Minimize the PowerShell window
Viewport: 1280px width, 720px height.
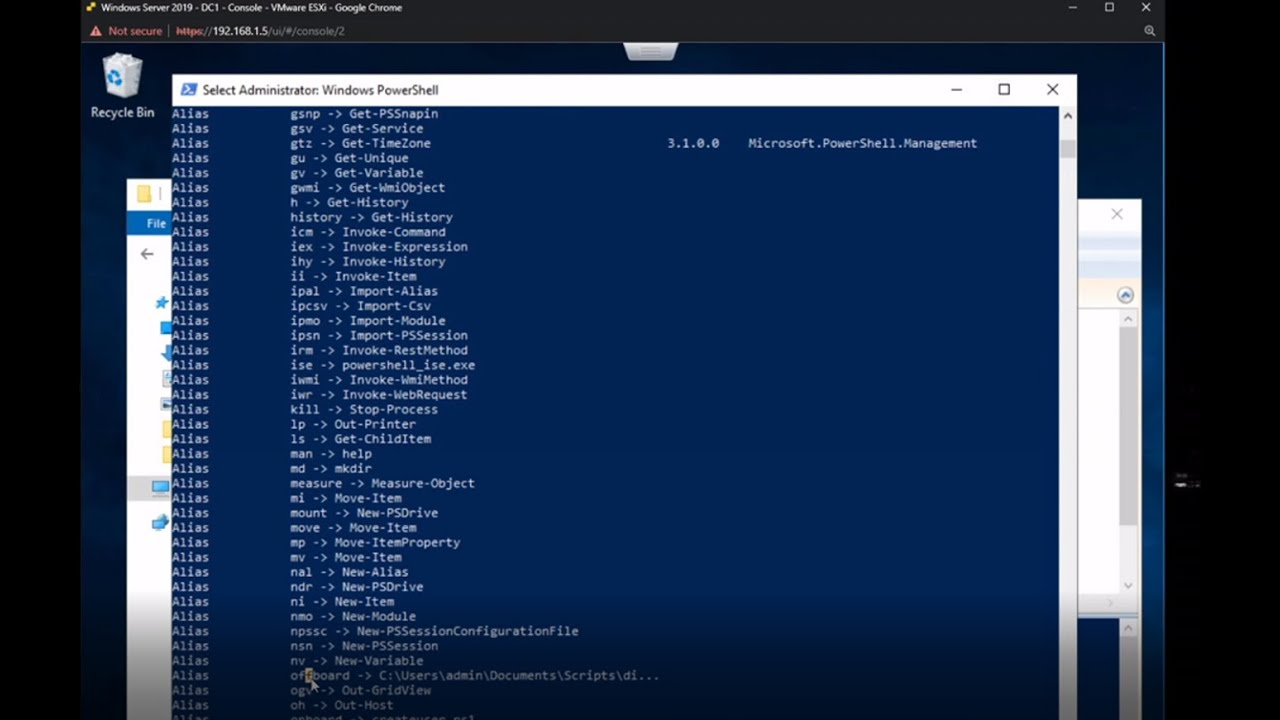(956, 90)
